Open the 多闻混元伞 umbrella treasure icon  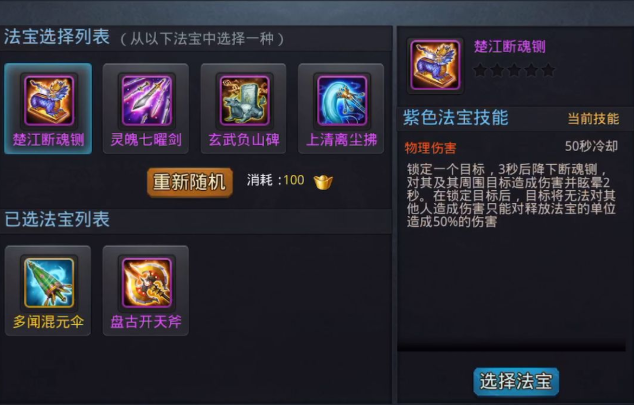(x=49, y=283)
